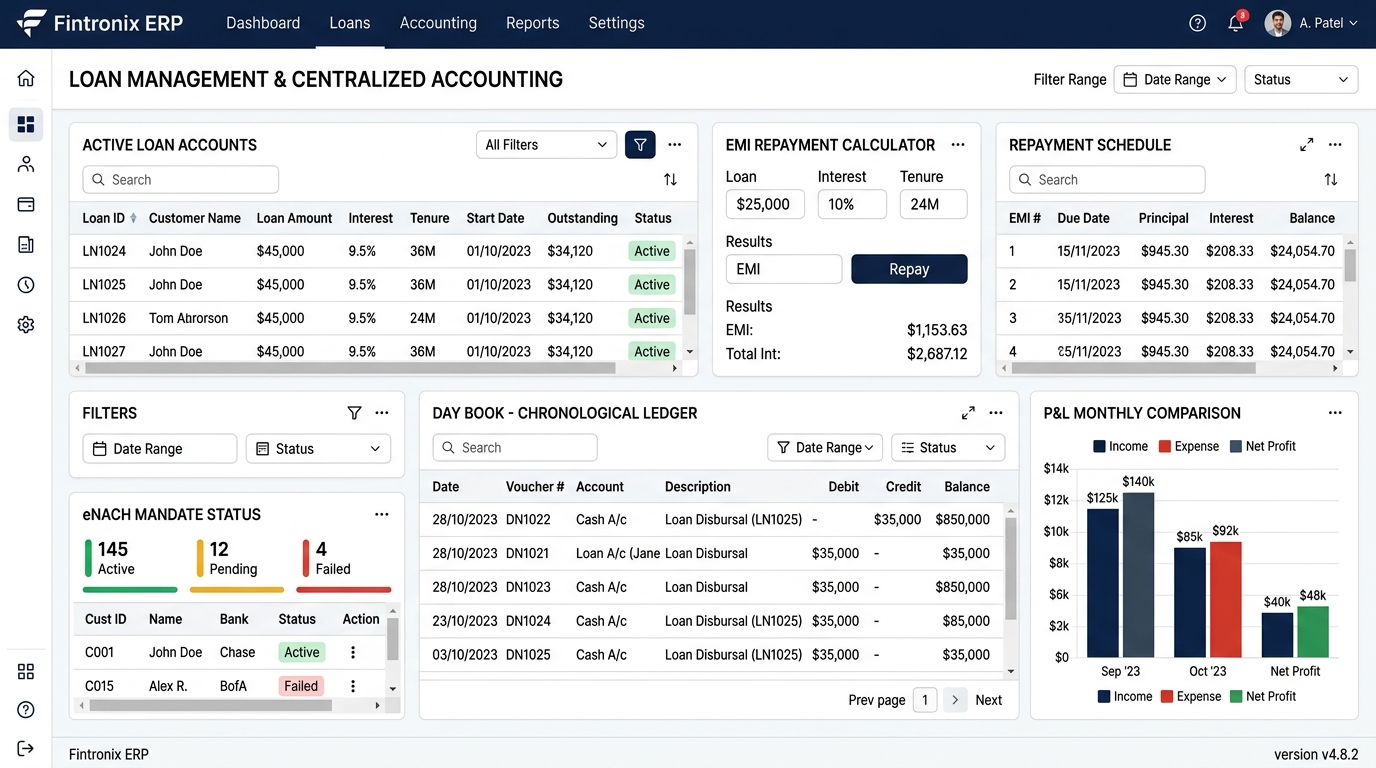This screenshot has height=768, width=1376.
Task: Open the Settings menu tab
Action: (x=616, y=23)
